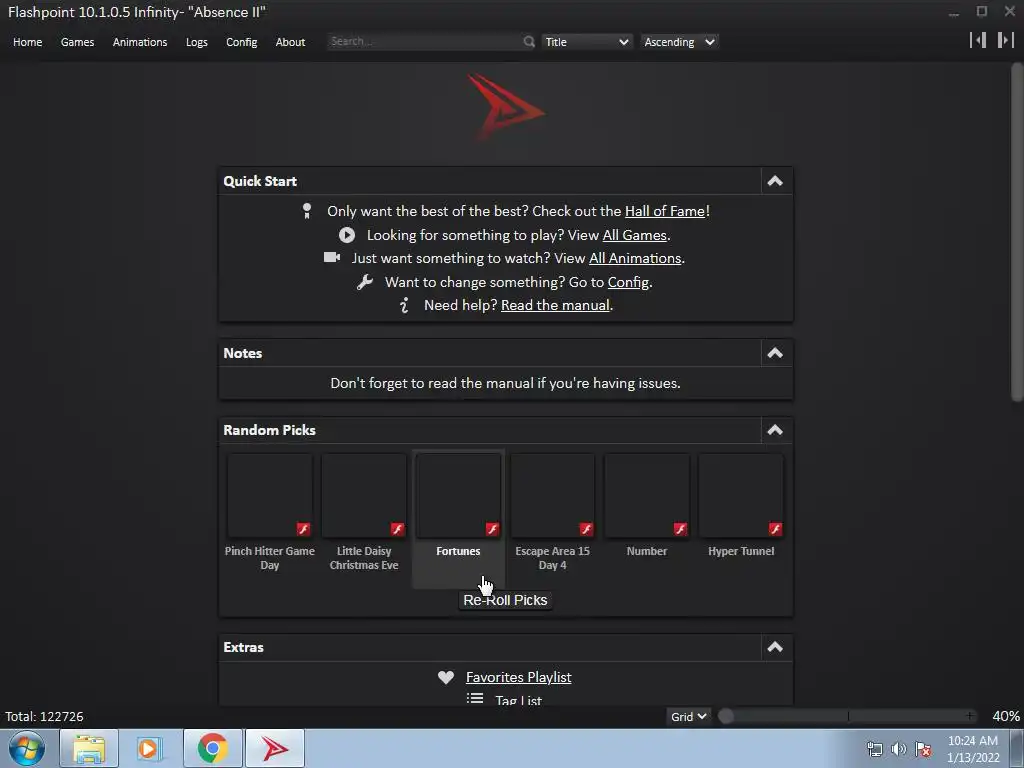
Task: Click Flash badge on Fortunes thumbnail
Action: 492,529
